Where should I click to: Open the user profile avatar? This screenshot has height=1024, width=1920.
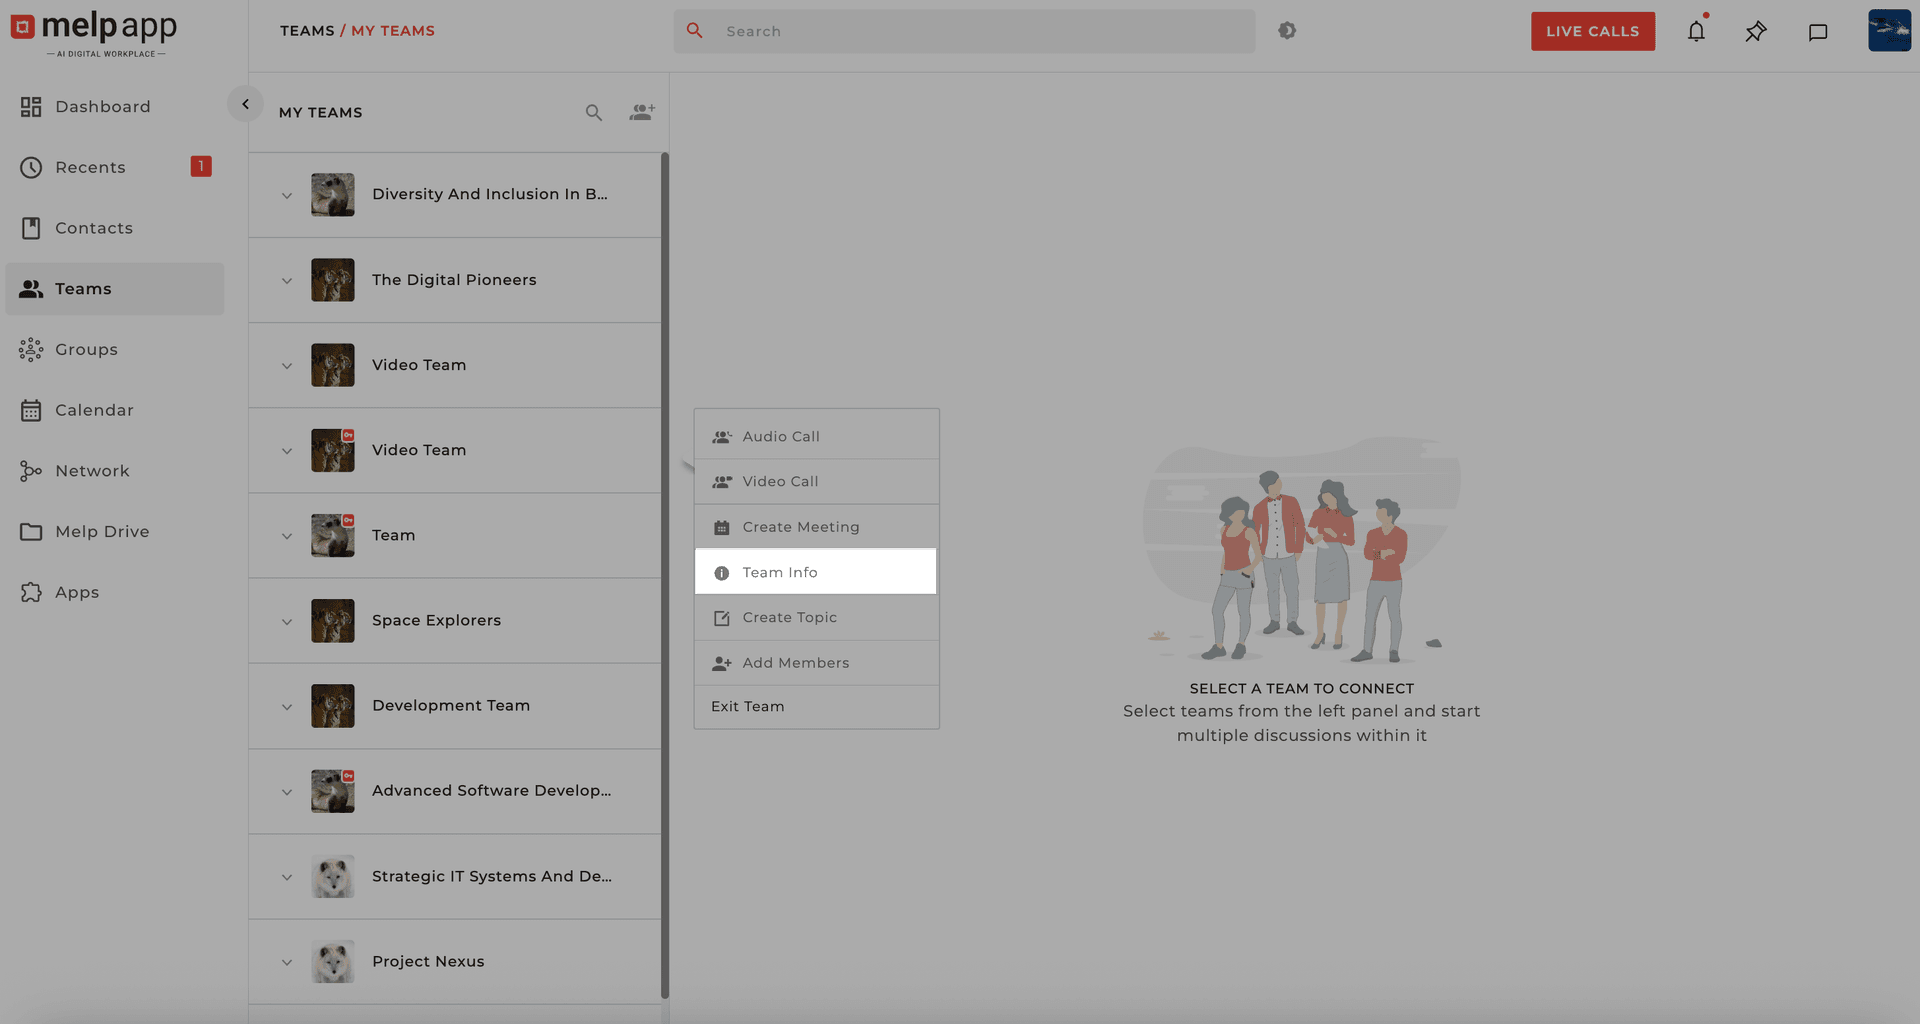[x=1889, y=30]
